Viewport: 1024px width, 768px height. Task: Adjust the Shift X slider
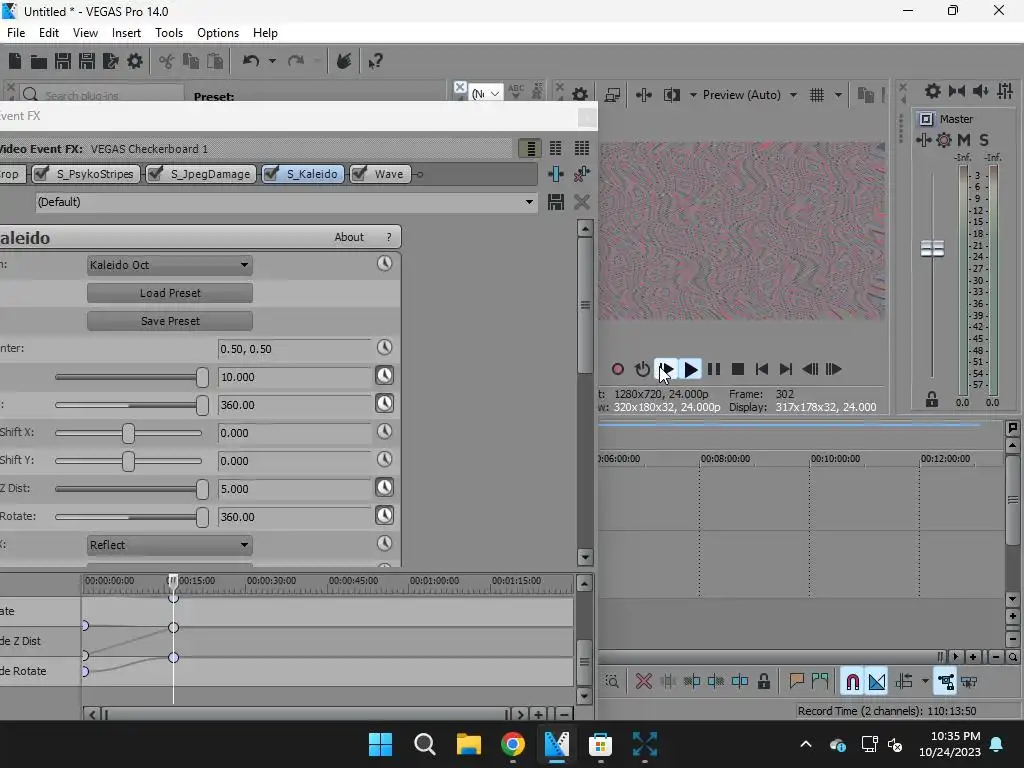pyautogui.click(x=128, y=433)
